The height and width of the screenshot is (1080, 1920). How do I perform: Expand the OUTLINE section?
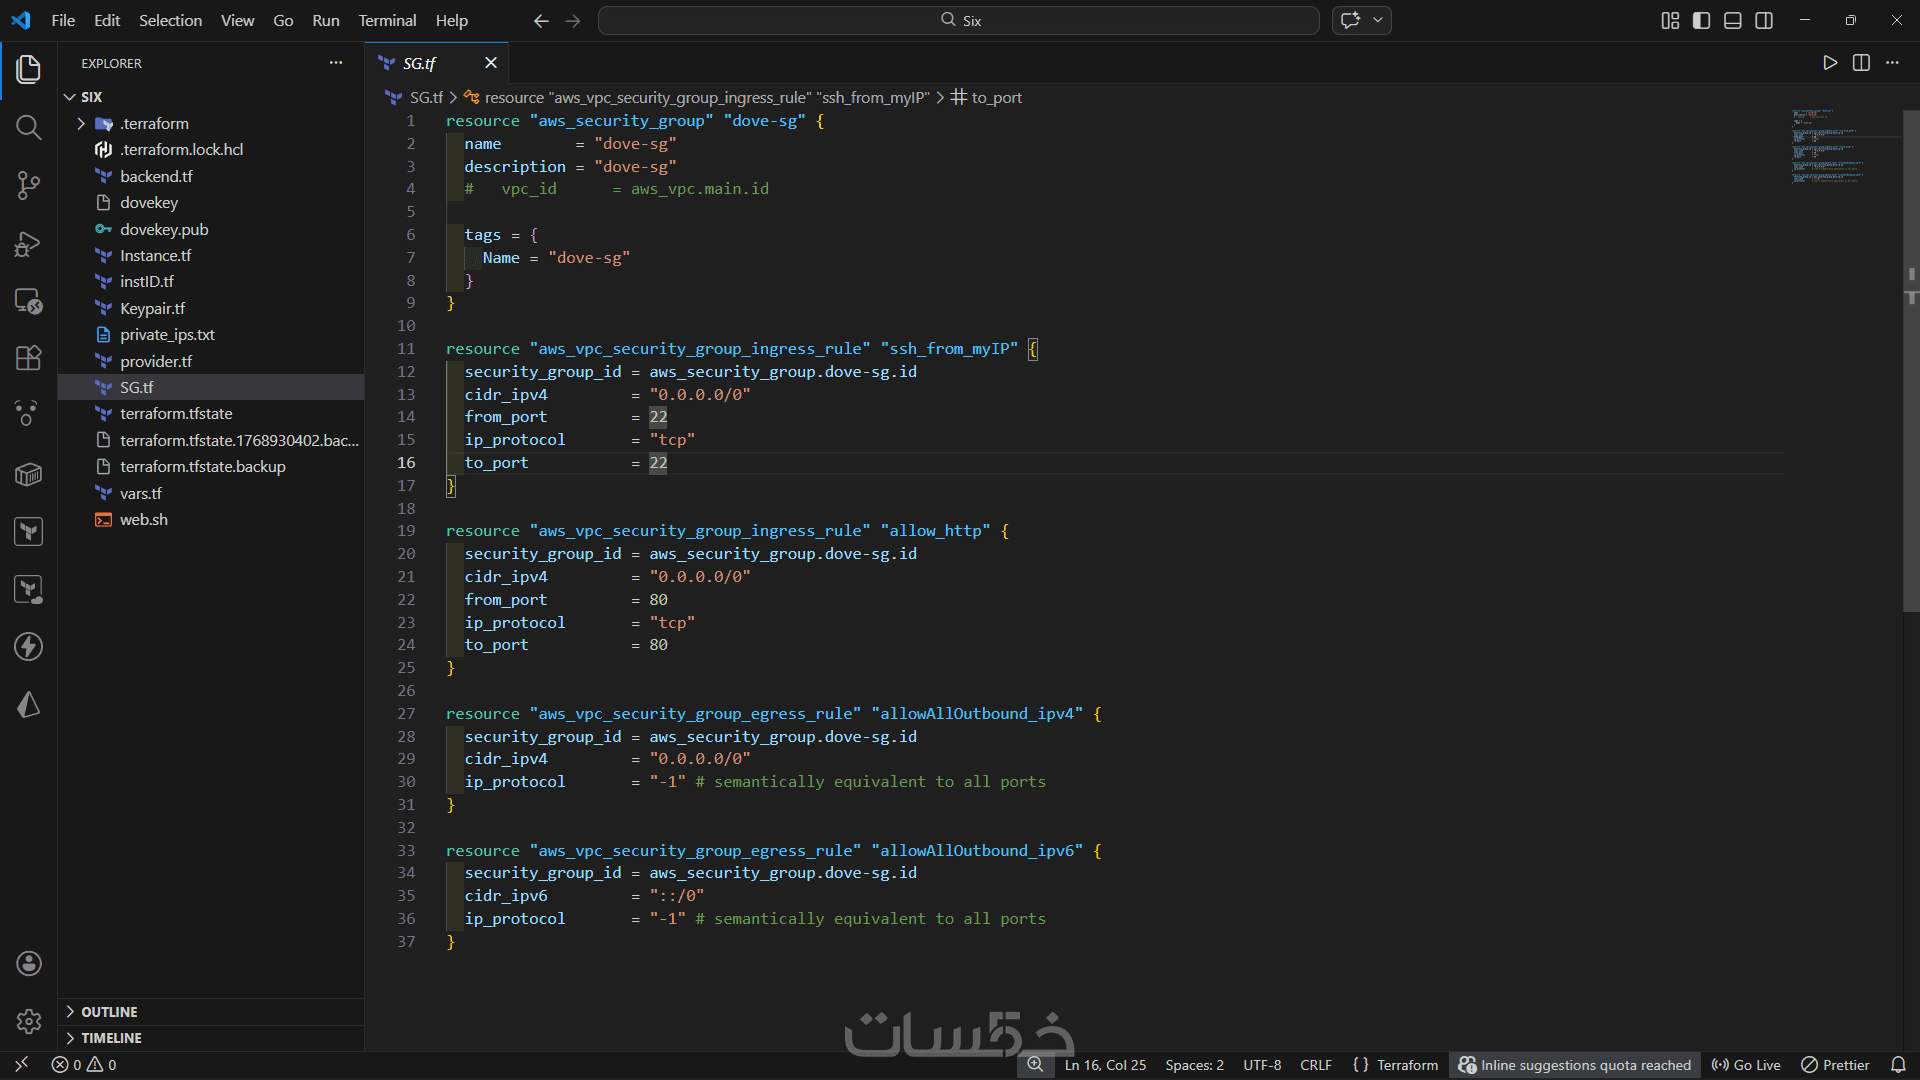109,1012
